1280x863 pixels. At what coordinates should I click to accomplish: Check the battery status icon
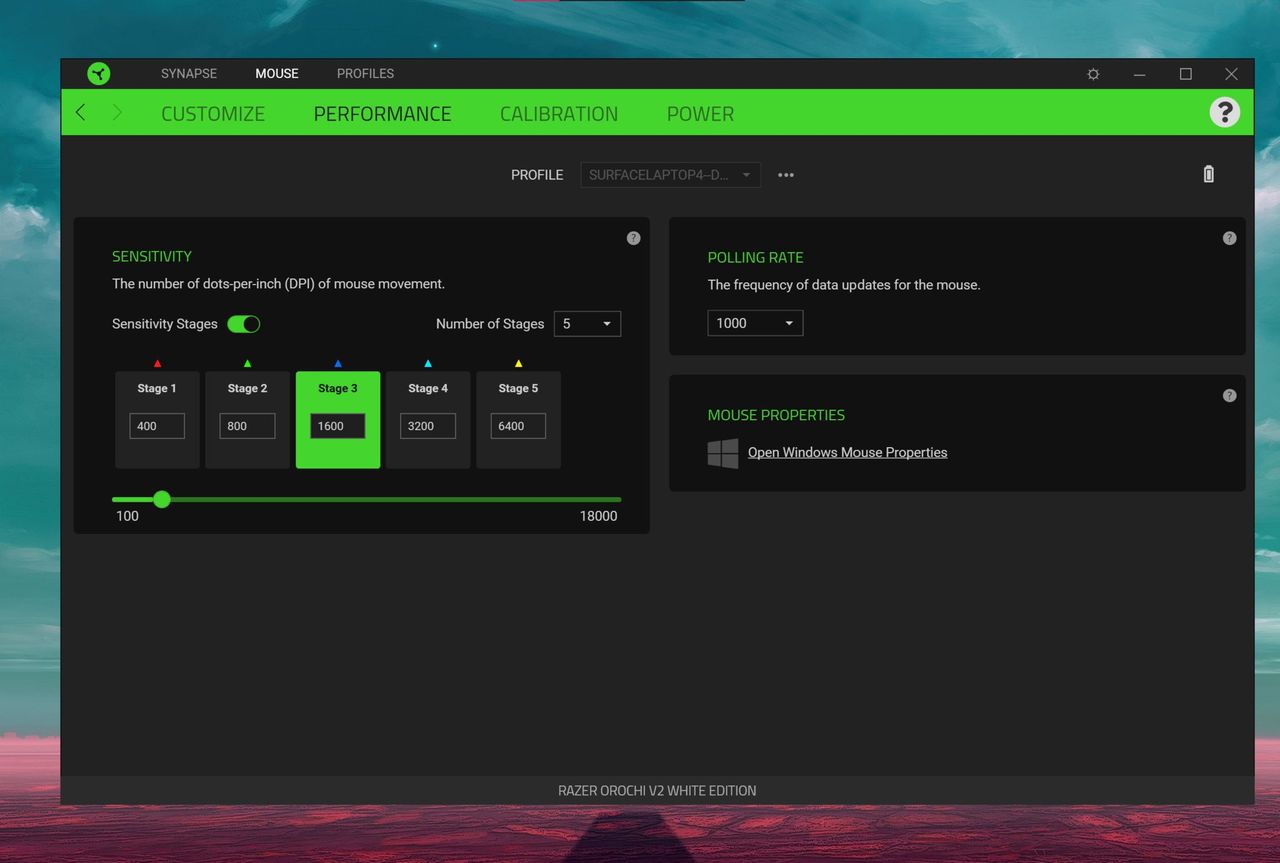click(1209, 174)
